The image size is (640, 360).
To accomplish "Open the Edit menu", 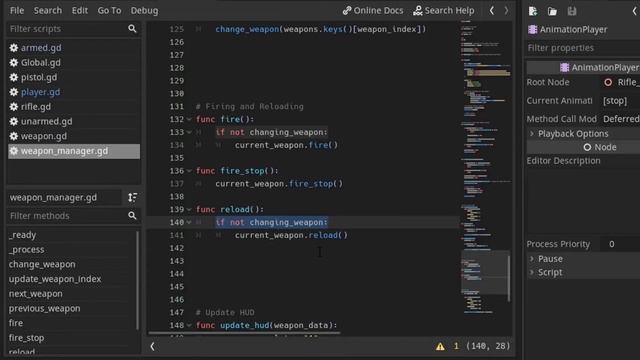I will [80, 10].
